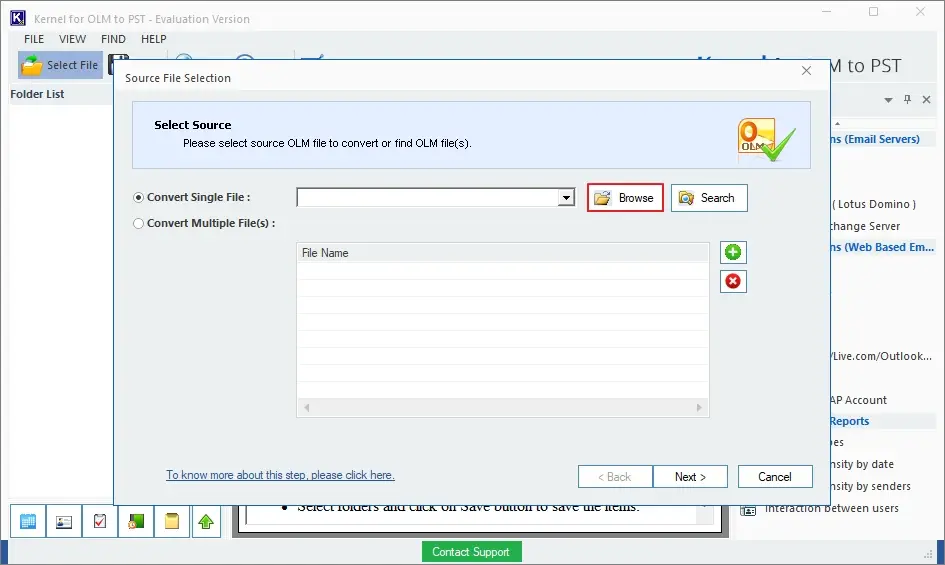
Task: Select the Reports heading in right panel
Action: tap(850, 421)
